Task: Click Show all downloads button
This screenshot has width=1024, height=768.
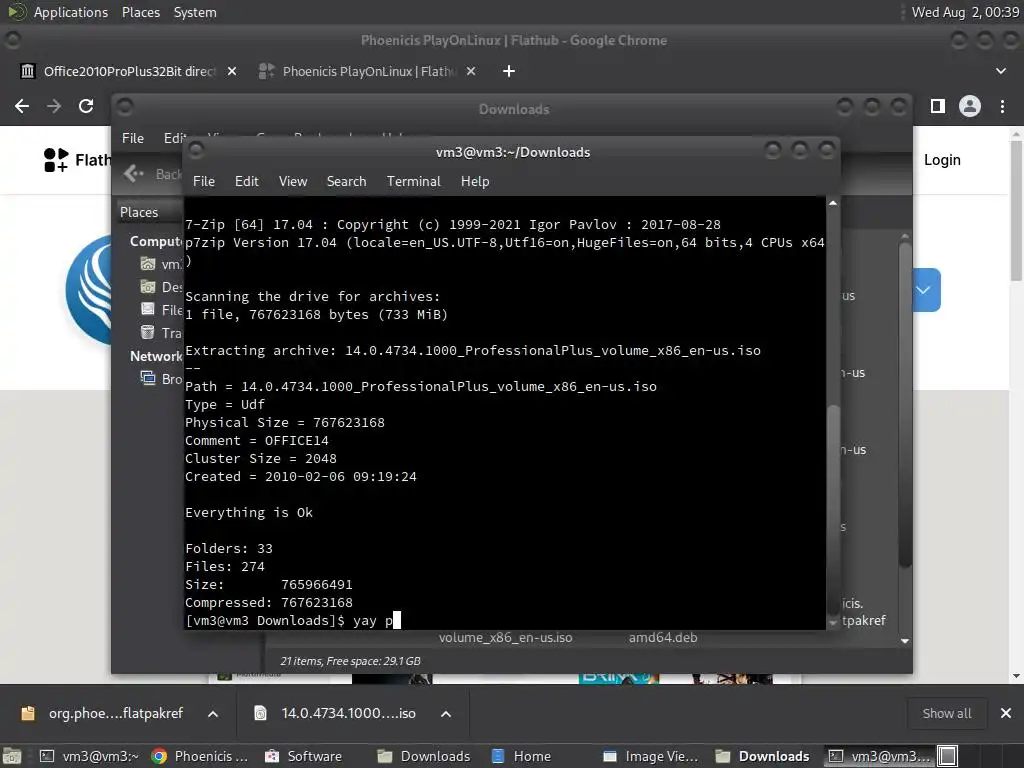Action: 946,713
